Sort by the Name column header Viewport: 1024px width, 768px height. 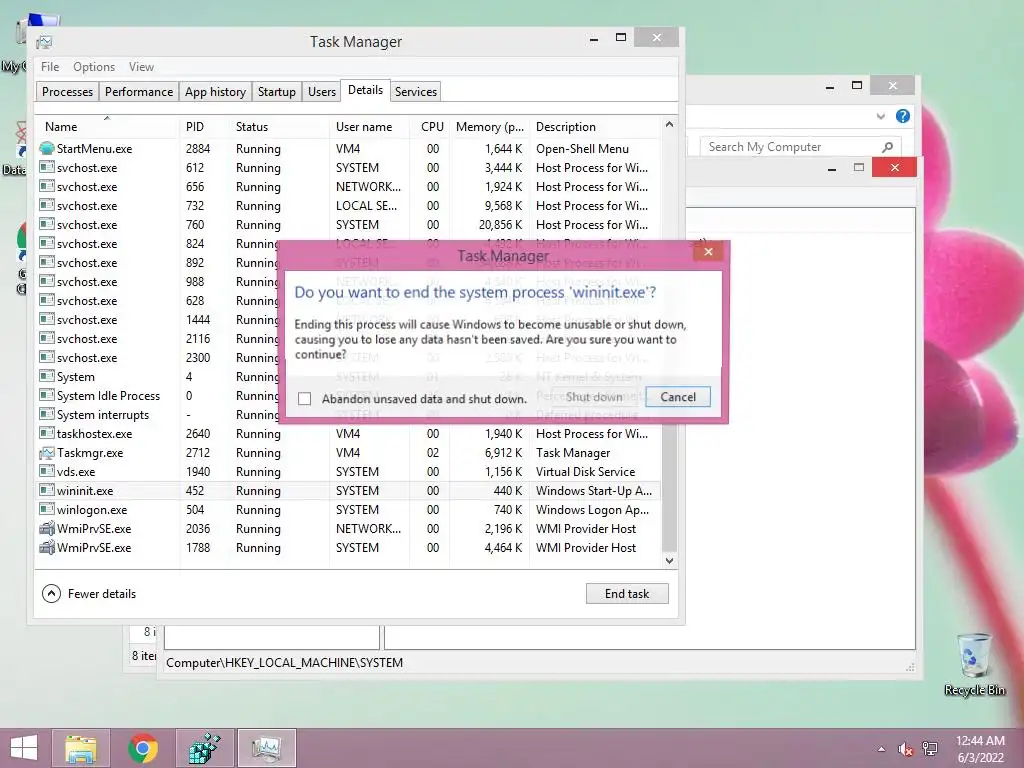point(108,127)
